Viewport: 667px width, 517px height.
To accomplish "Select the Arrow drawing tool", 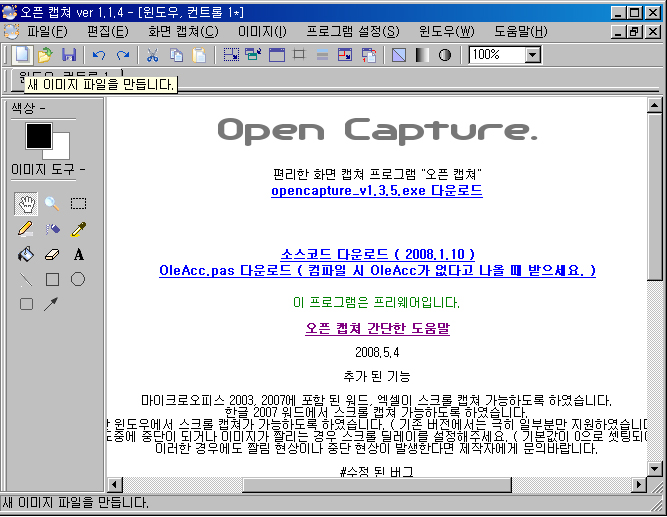I will [51, 304].
